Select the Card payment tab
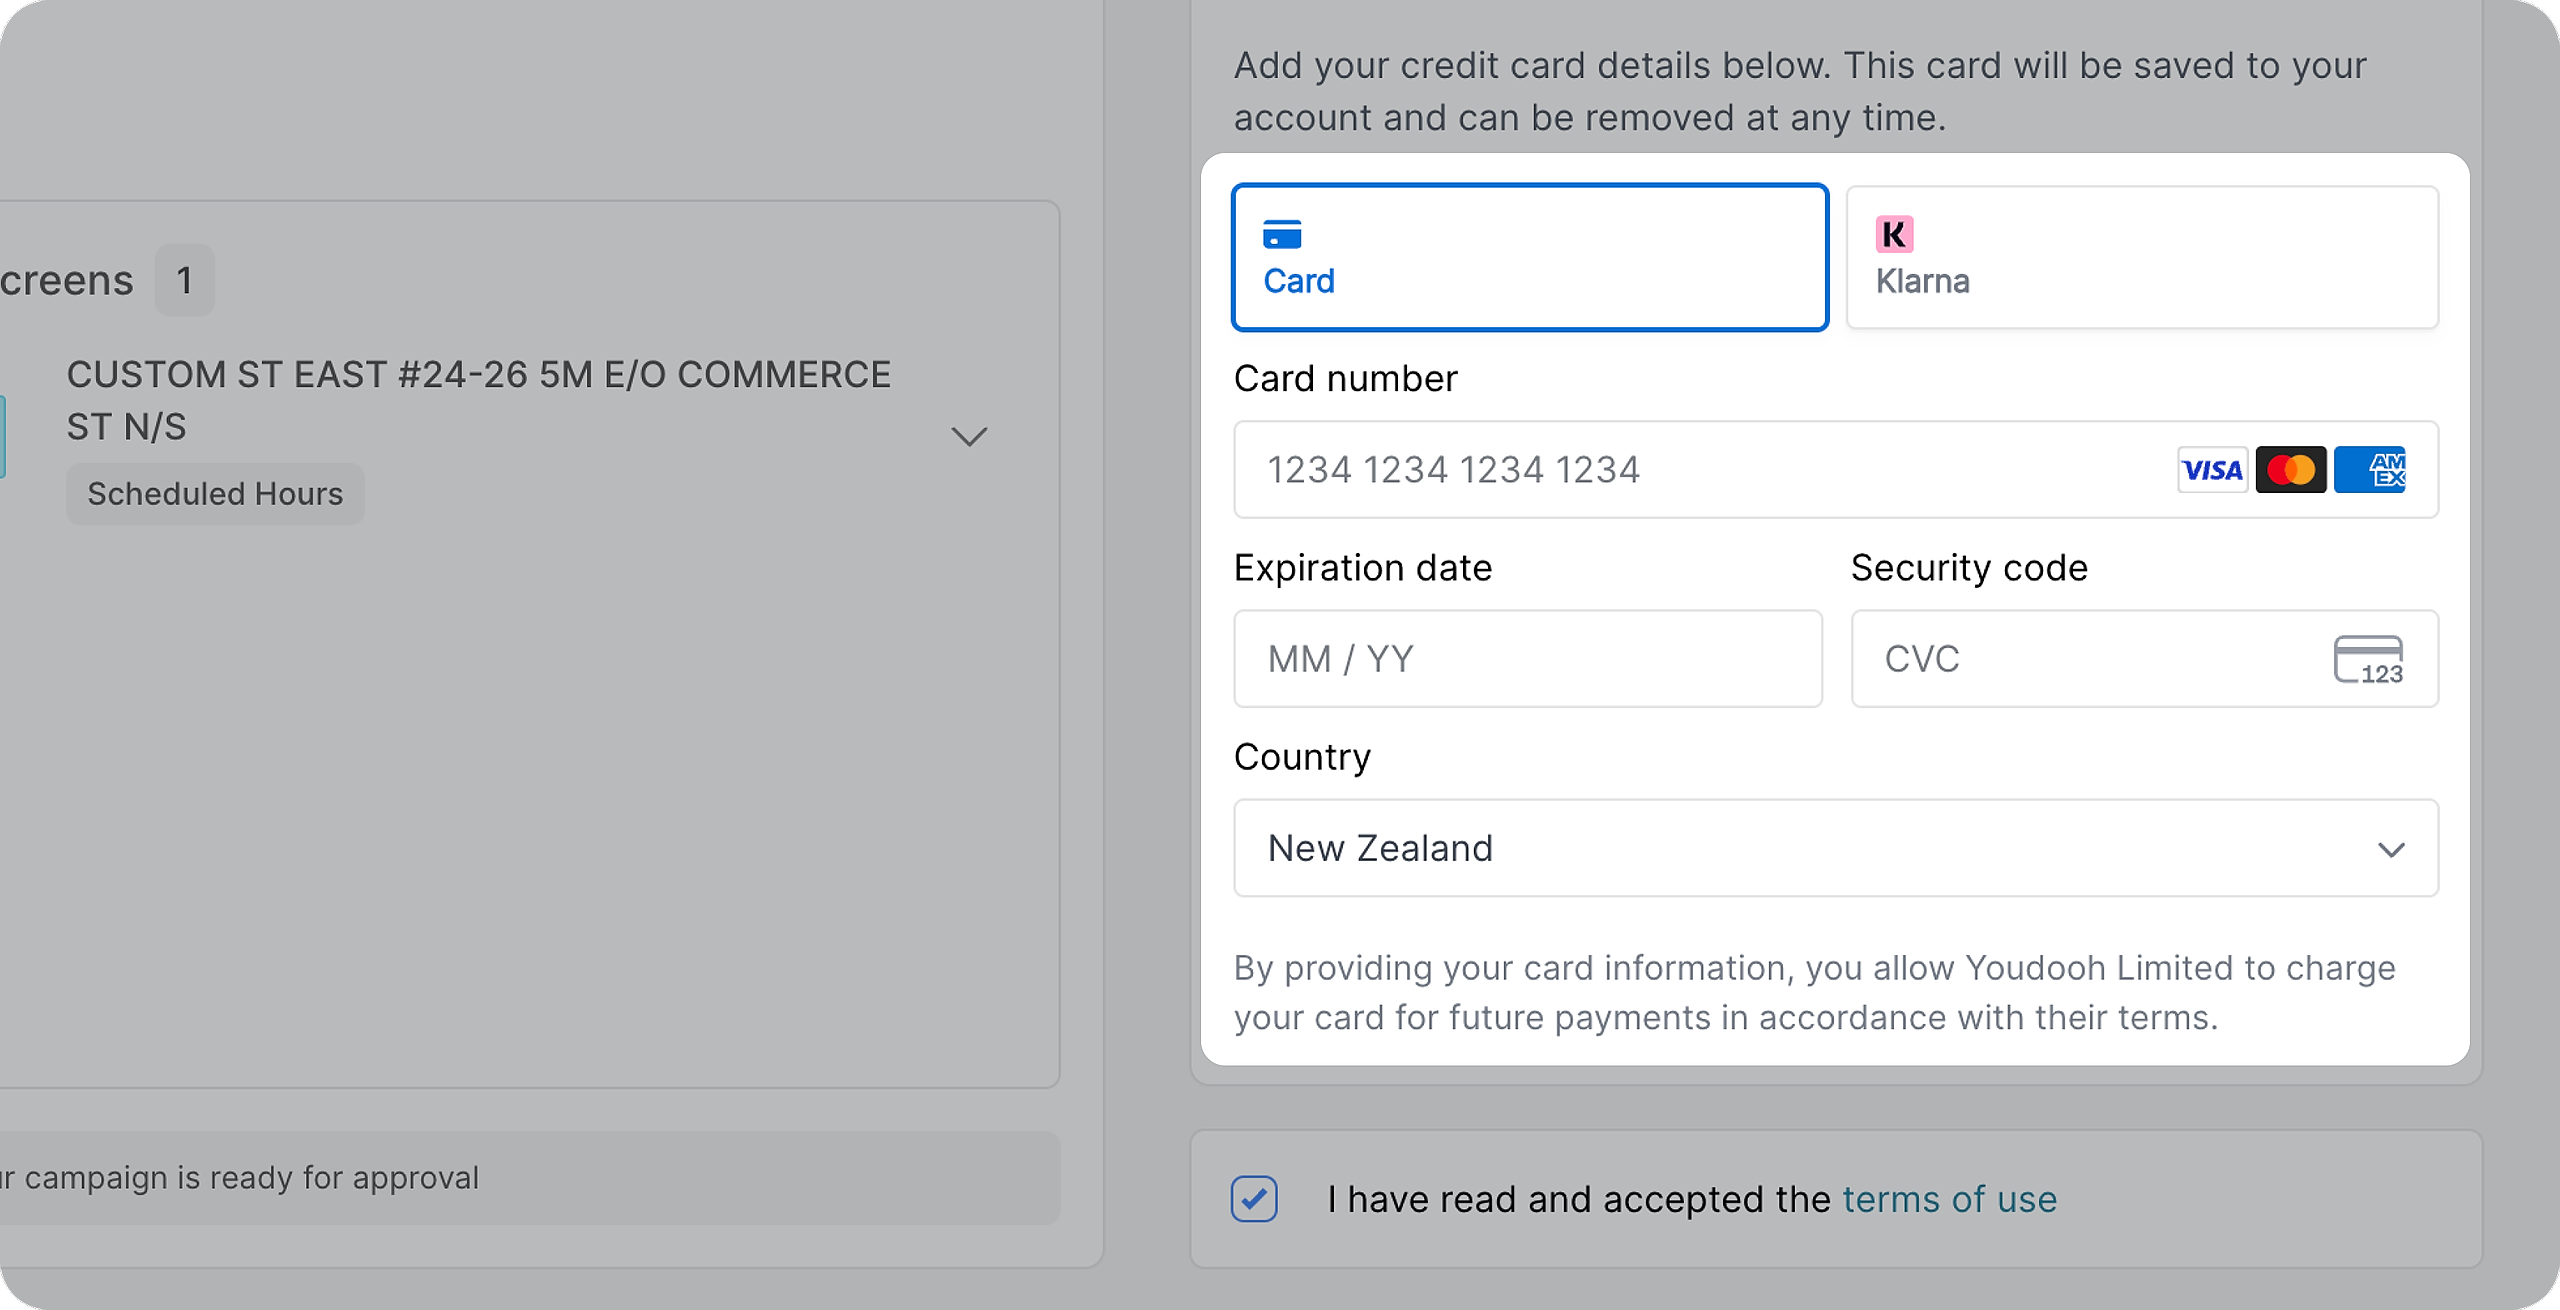 coord(1530,257)
